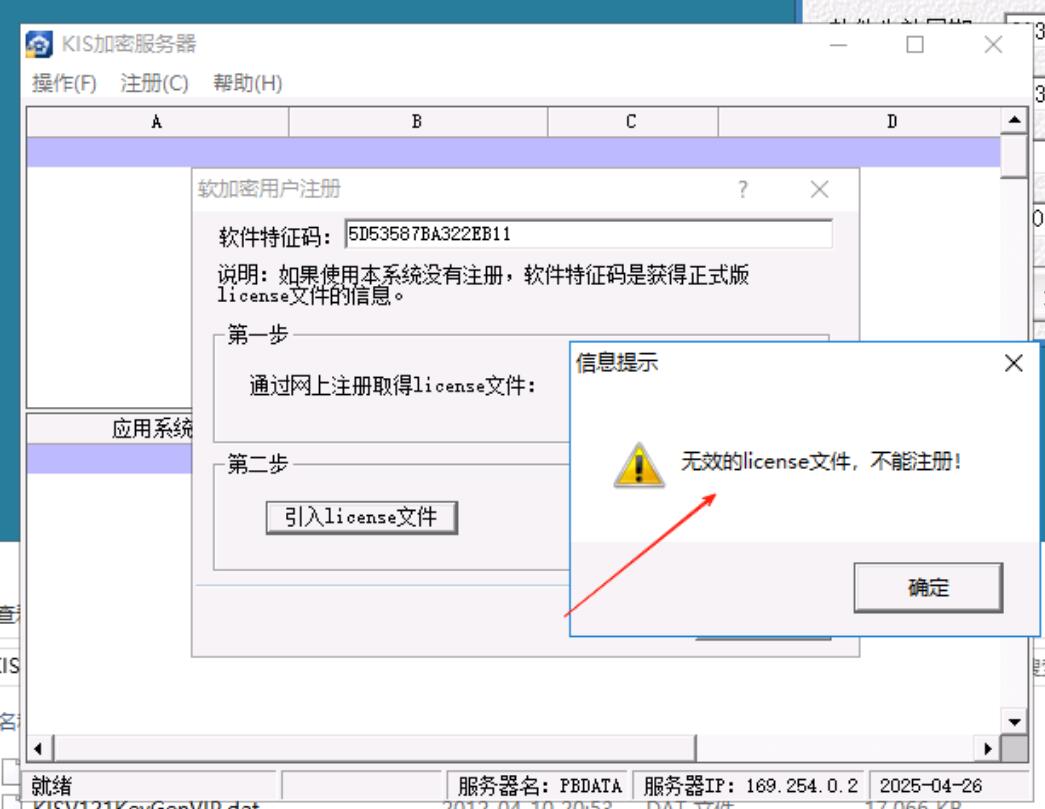
Task: Close the 信息提示 message dialog
Action: pyautogui.click(x=1013, y=363)
